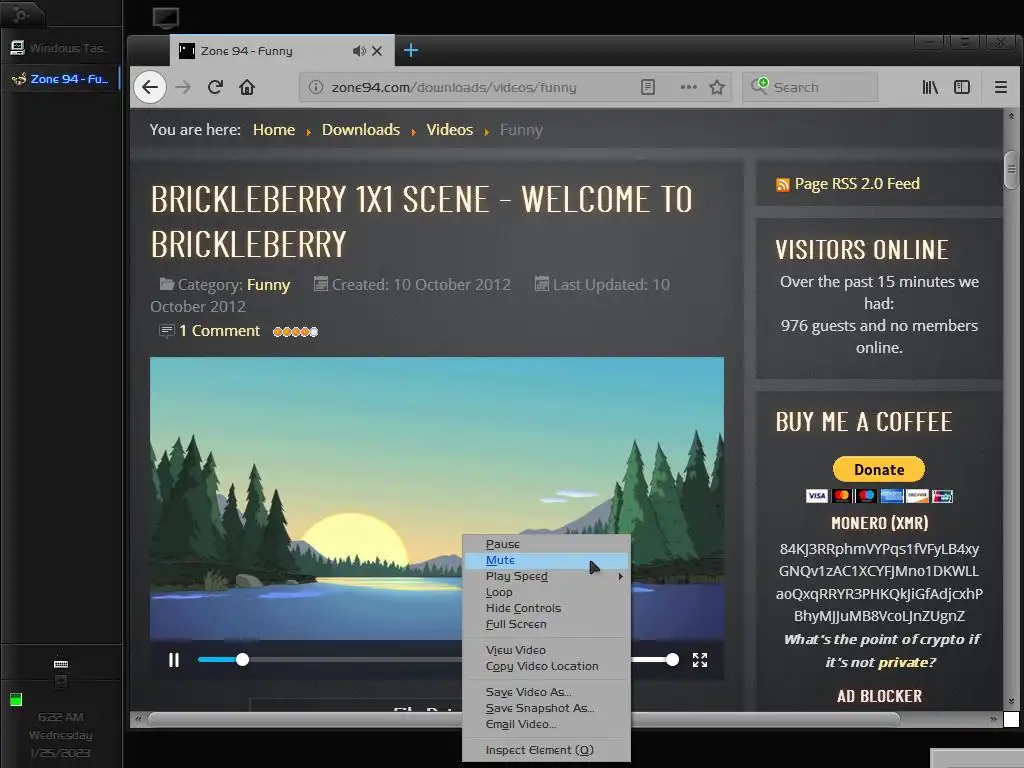The height and width of the screenshot is (768, 1024).
Task: Open a new tab with plus icon
Action: click(x=411, y=50)
